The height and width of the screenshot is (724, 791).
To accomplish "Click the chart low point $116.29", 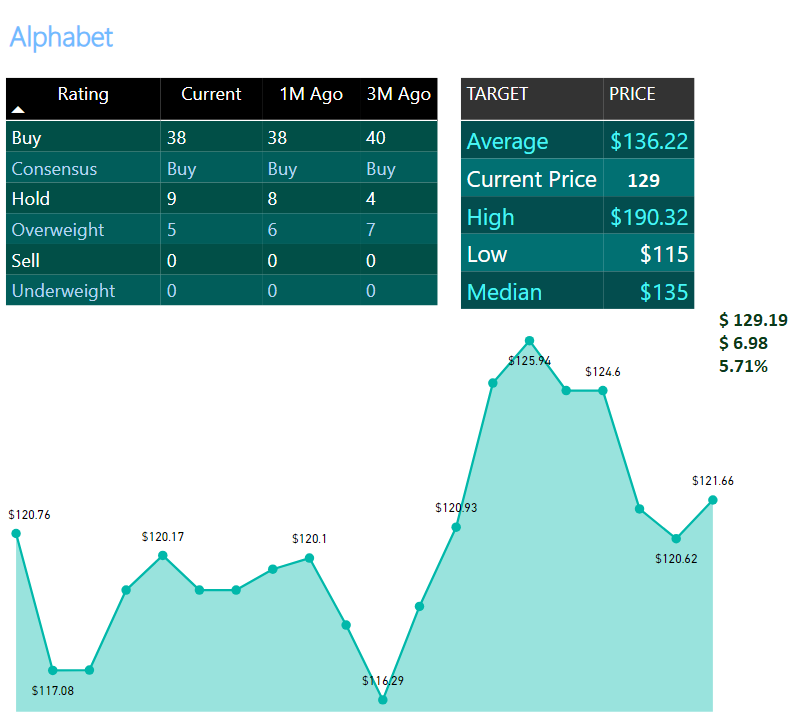I will pos(382,700).
